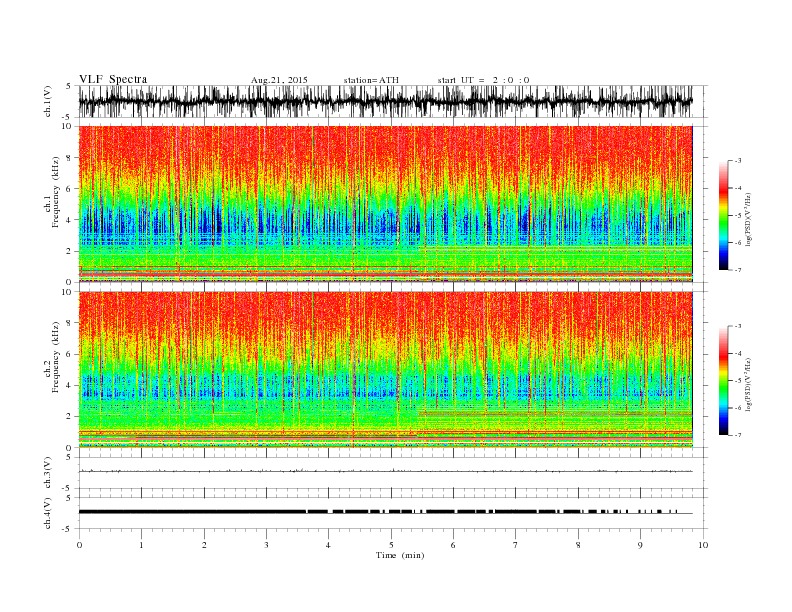Screen dimensions: 792x612
Task: Click the "-7" tick on ch.2 color bar
Action: click(737, 435)
